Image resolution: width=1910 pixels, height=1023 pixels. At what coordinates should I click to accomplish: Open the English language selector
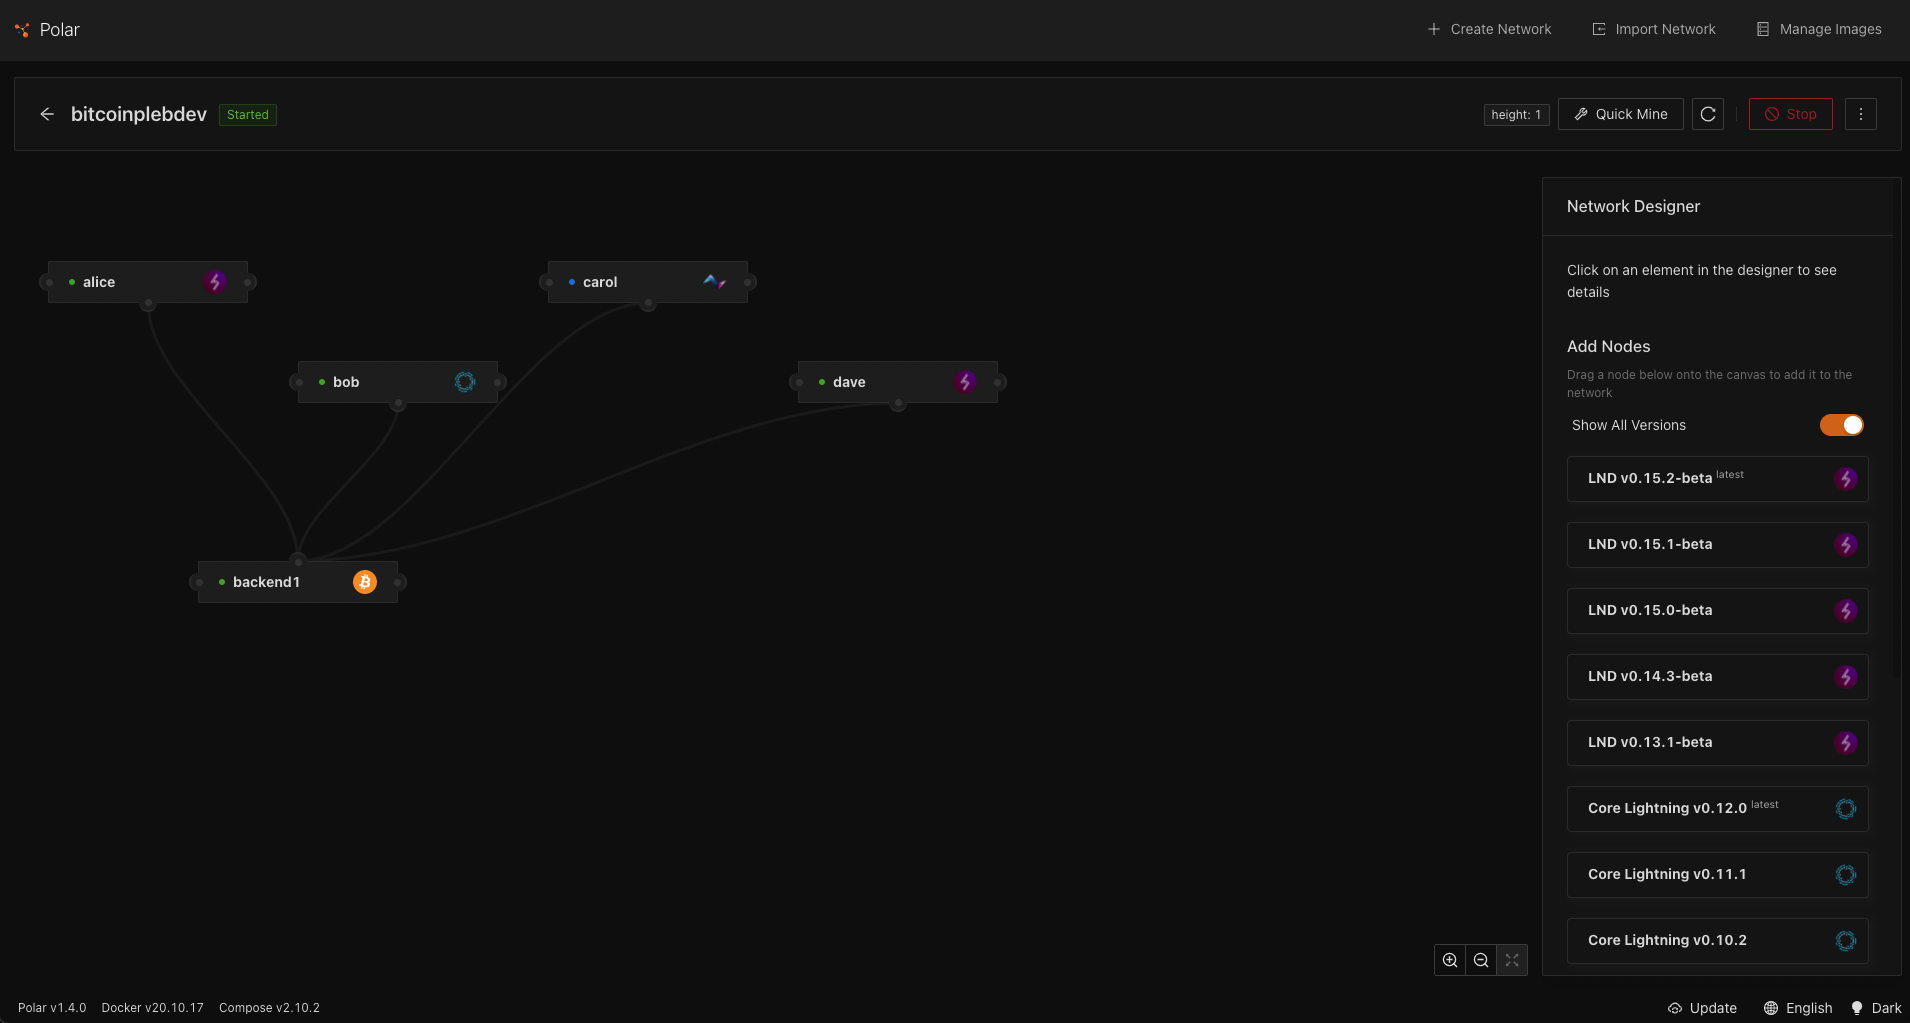point(1798,1008)
